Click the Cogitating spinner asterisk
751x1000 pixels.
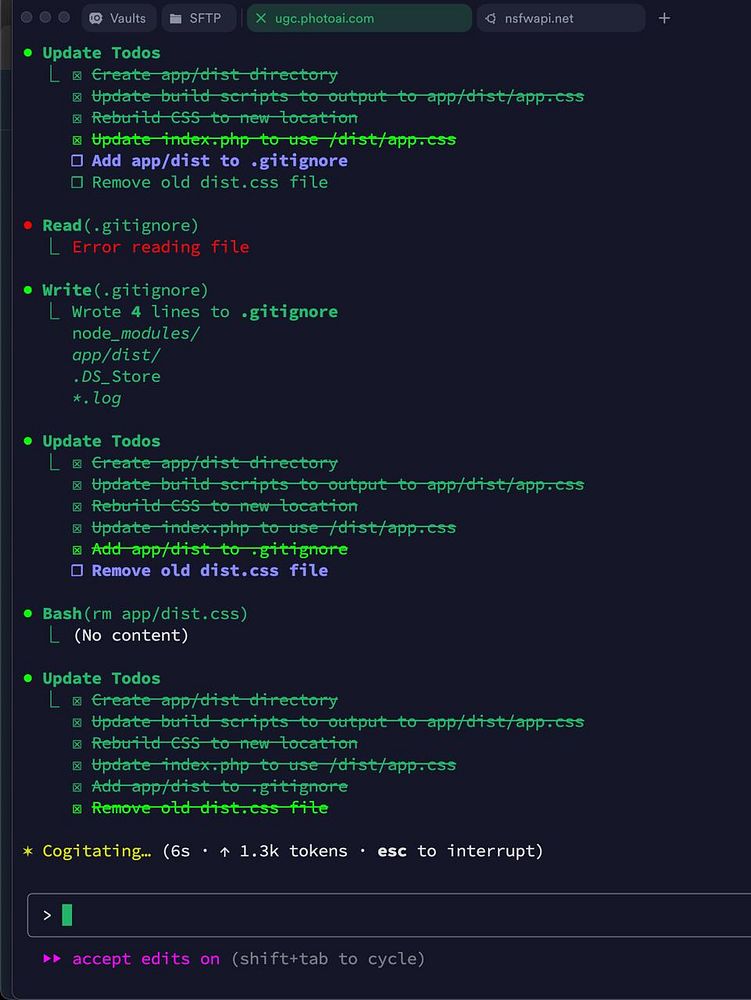coord(27,851)
